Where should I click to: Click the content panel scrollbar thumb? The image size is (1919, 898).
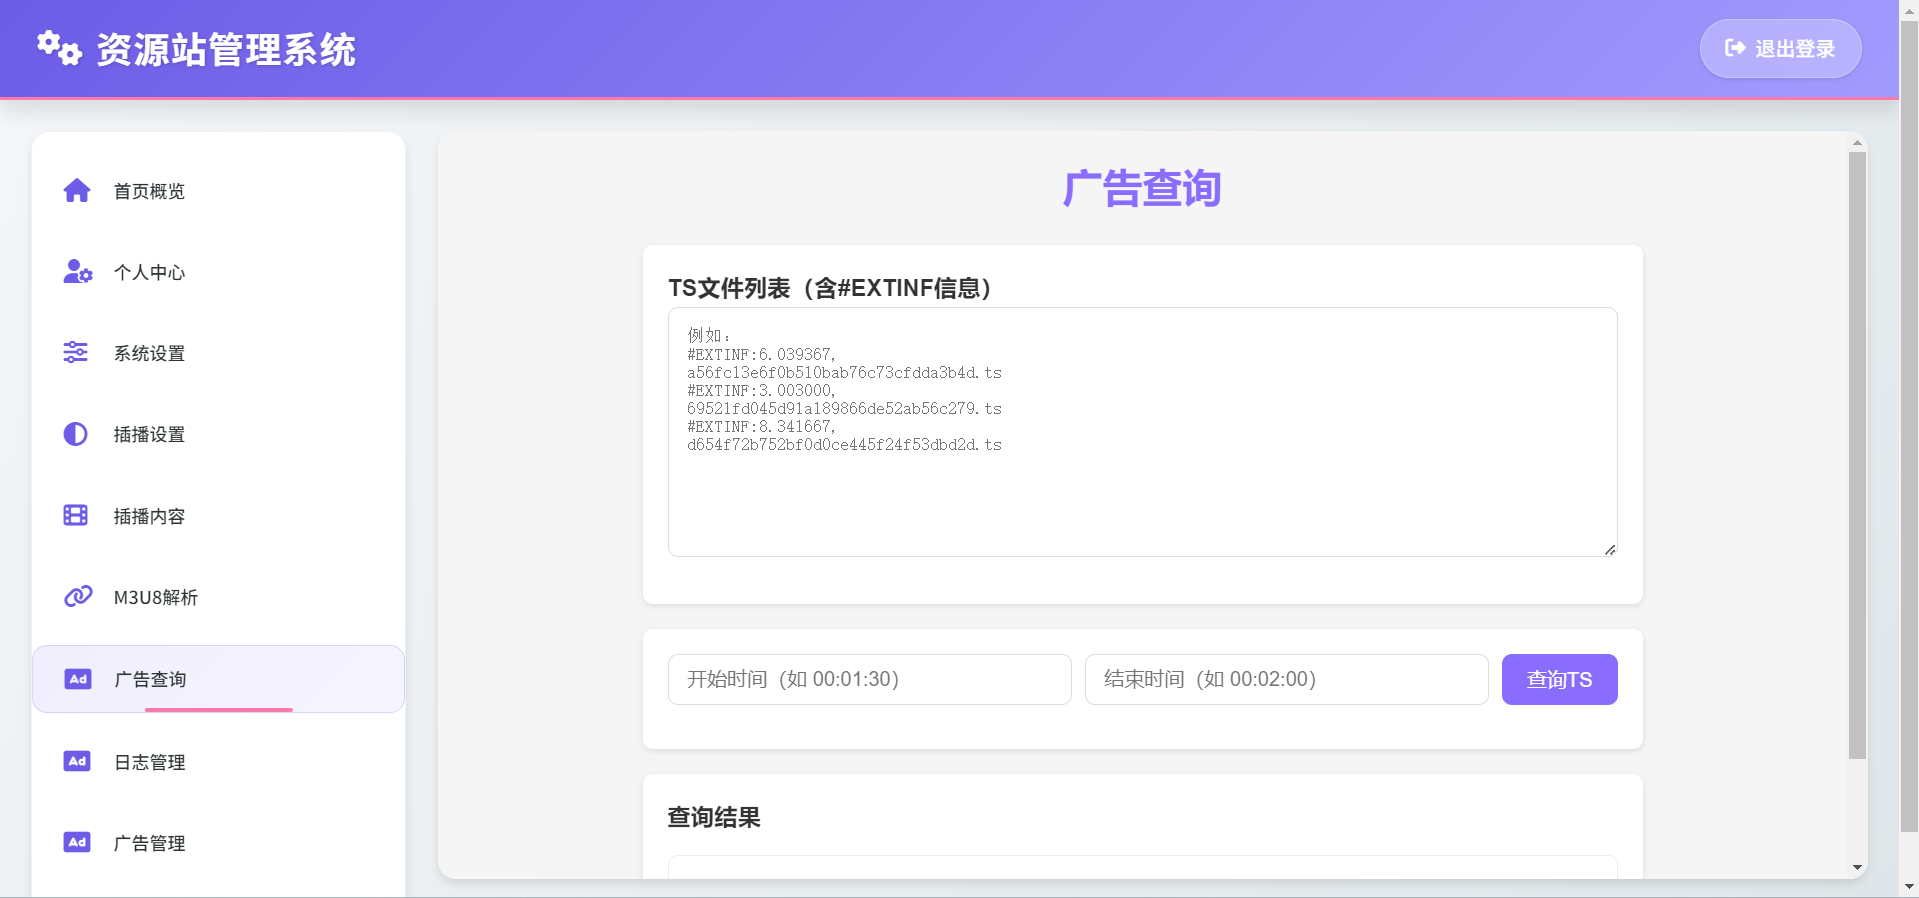click(x=1857, y=455)
